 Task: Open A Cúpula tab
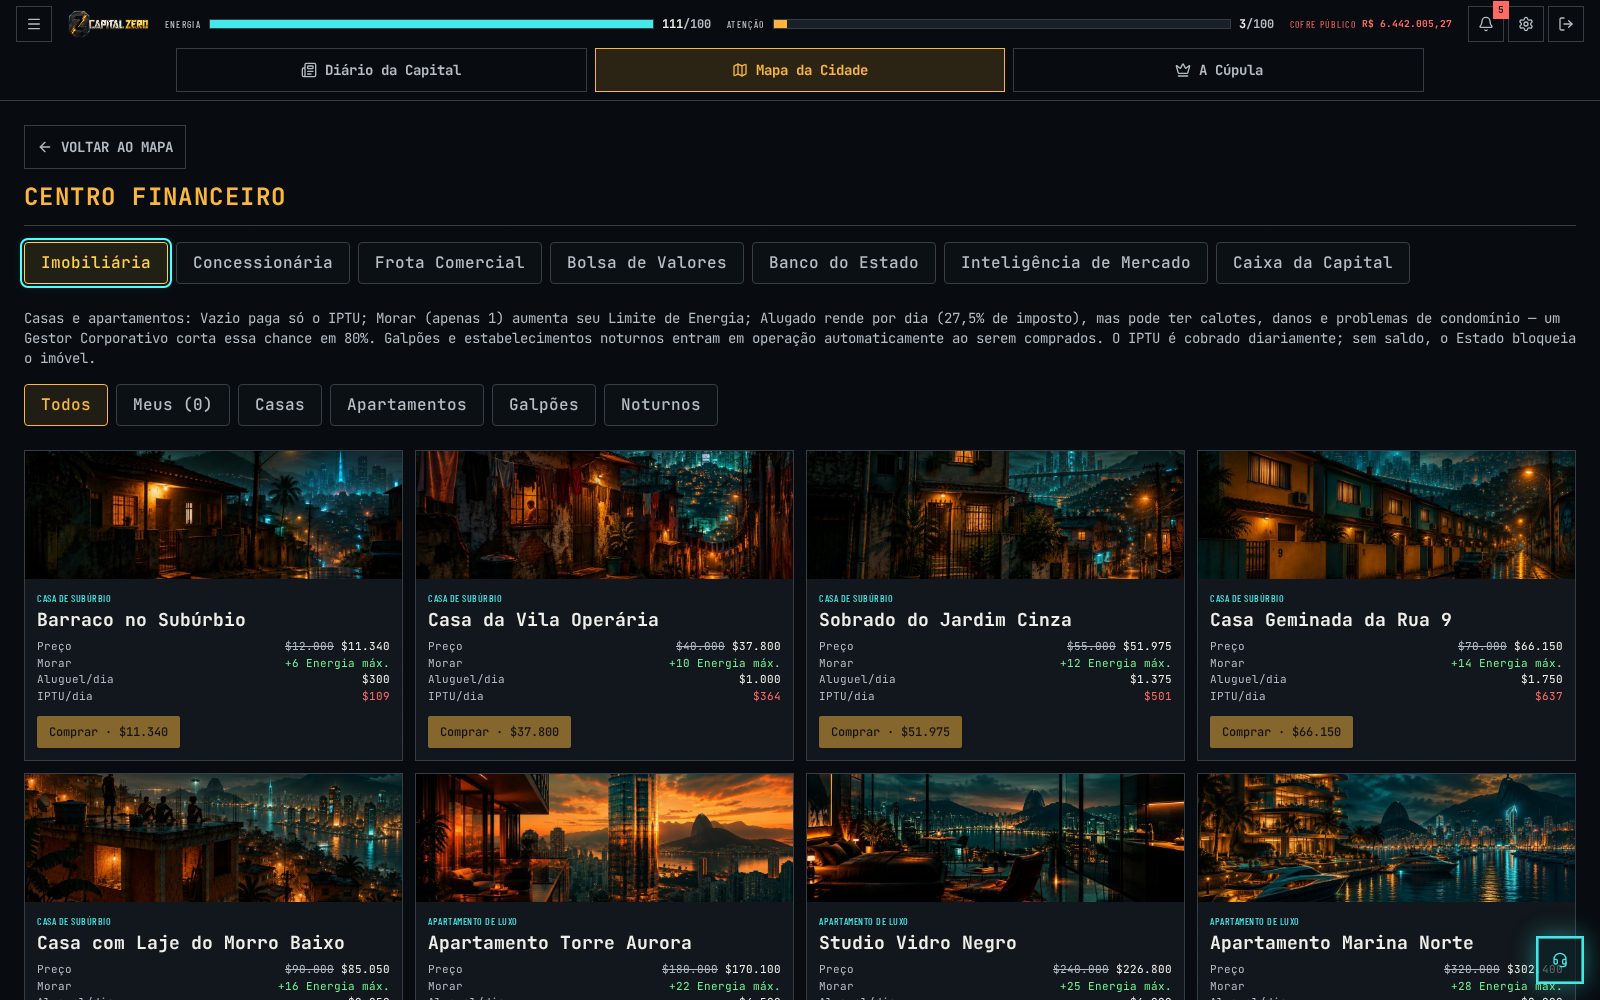[x=1218, y=70]
